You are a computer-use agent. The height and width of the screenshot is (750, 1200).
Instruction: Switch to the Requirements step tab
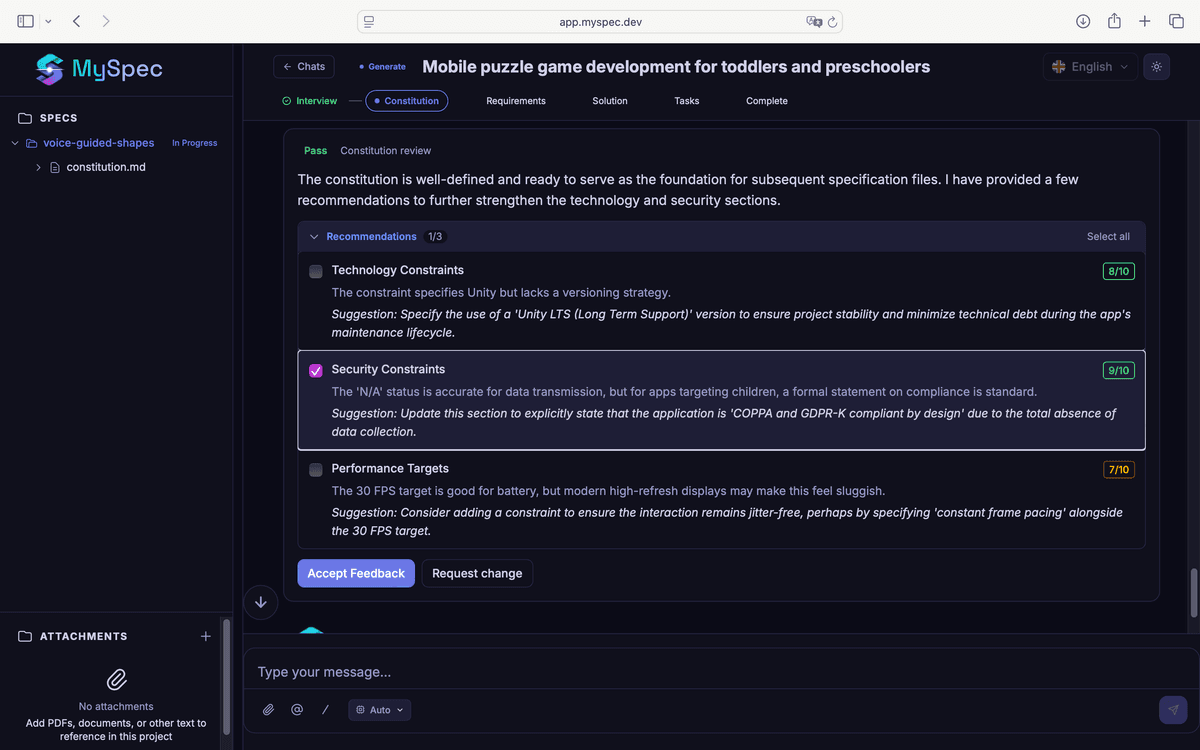[x=516, y=101]
